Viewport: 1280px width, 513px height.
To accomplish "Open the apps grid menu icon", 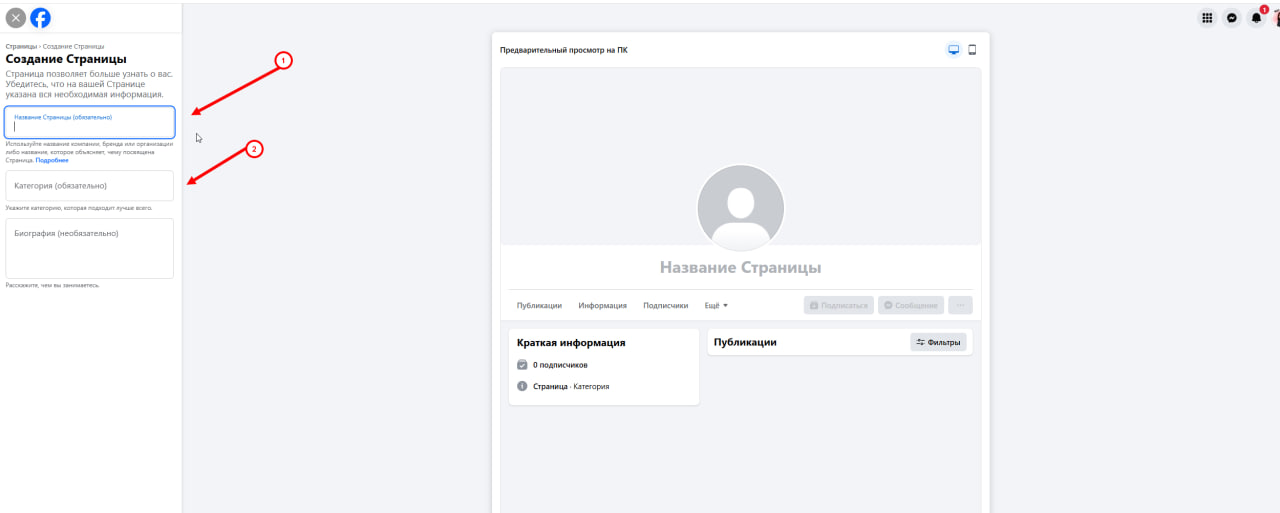I will (1207, 18).
